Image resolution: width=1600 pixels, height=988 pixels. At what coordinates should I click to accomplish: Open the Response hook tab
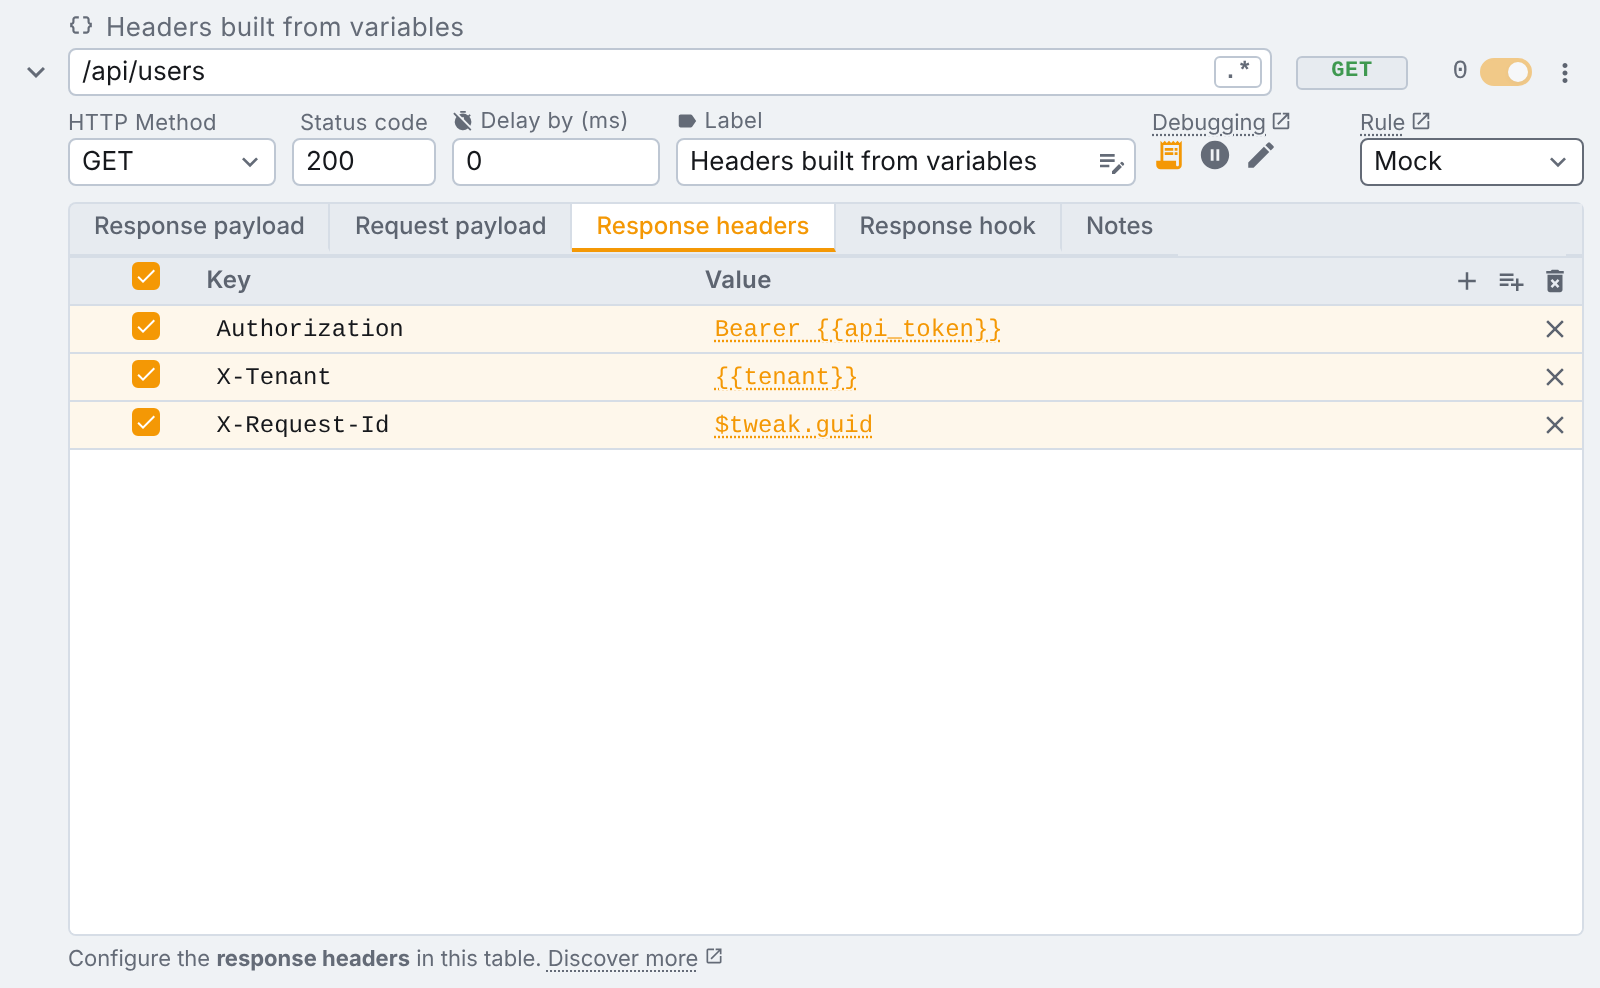947,227
